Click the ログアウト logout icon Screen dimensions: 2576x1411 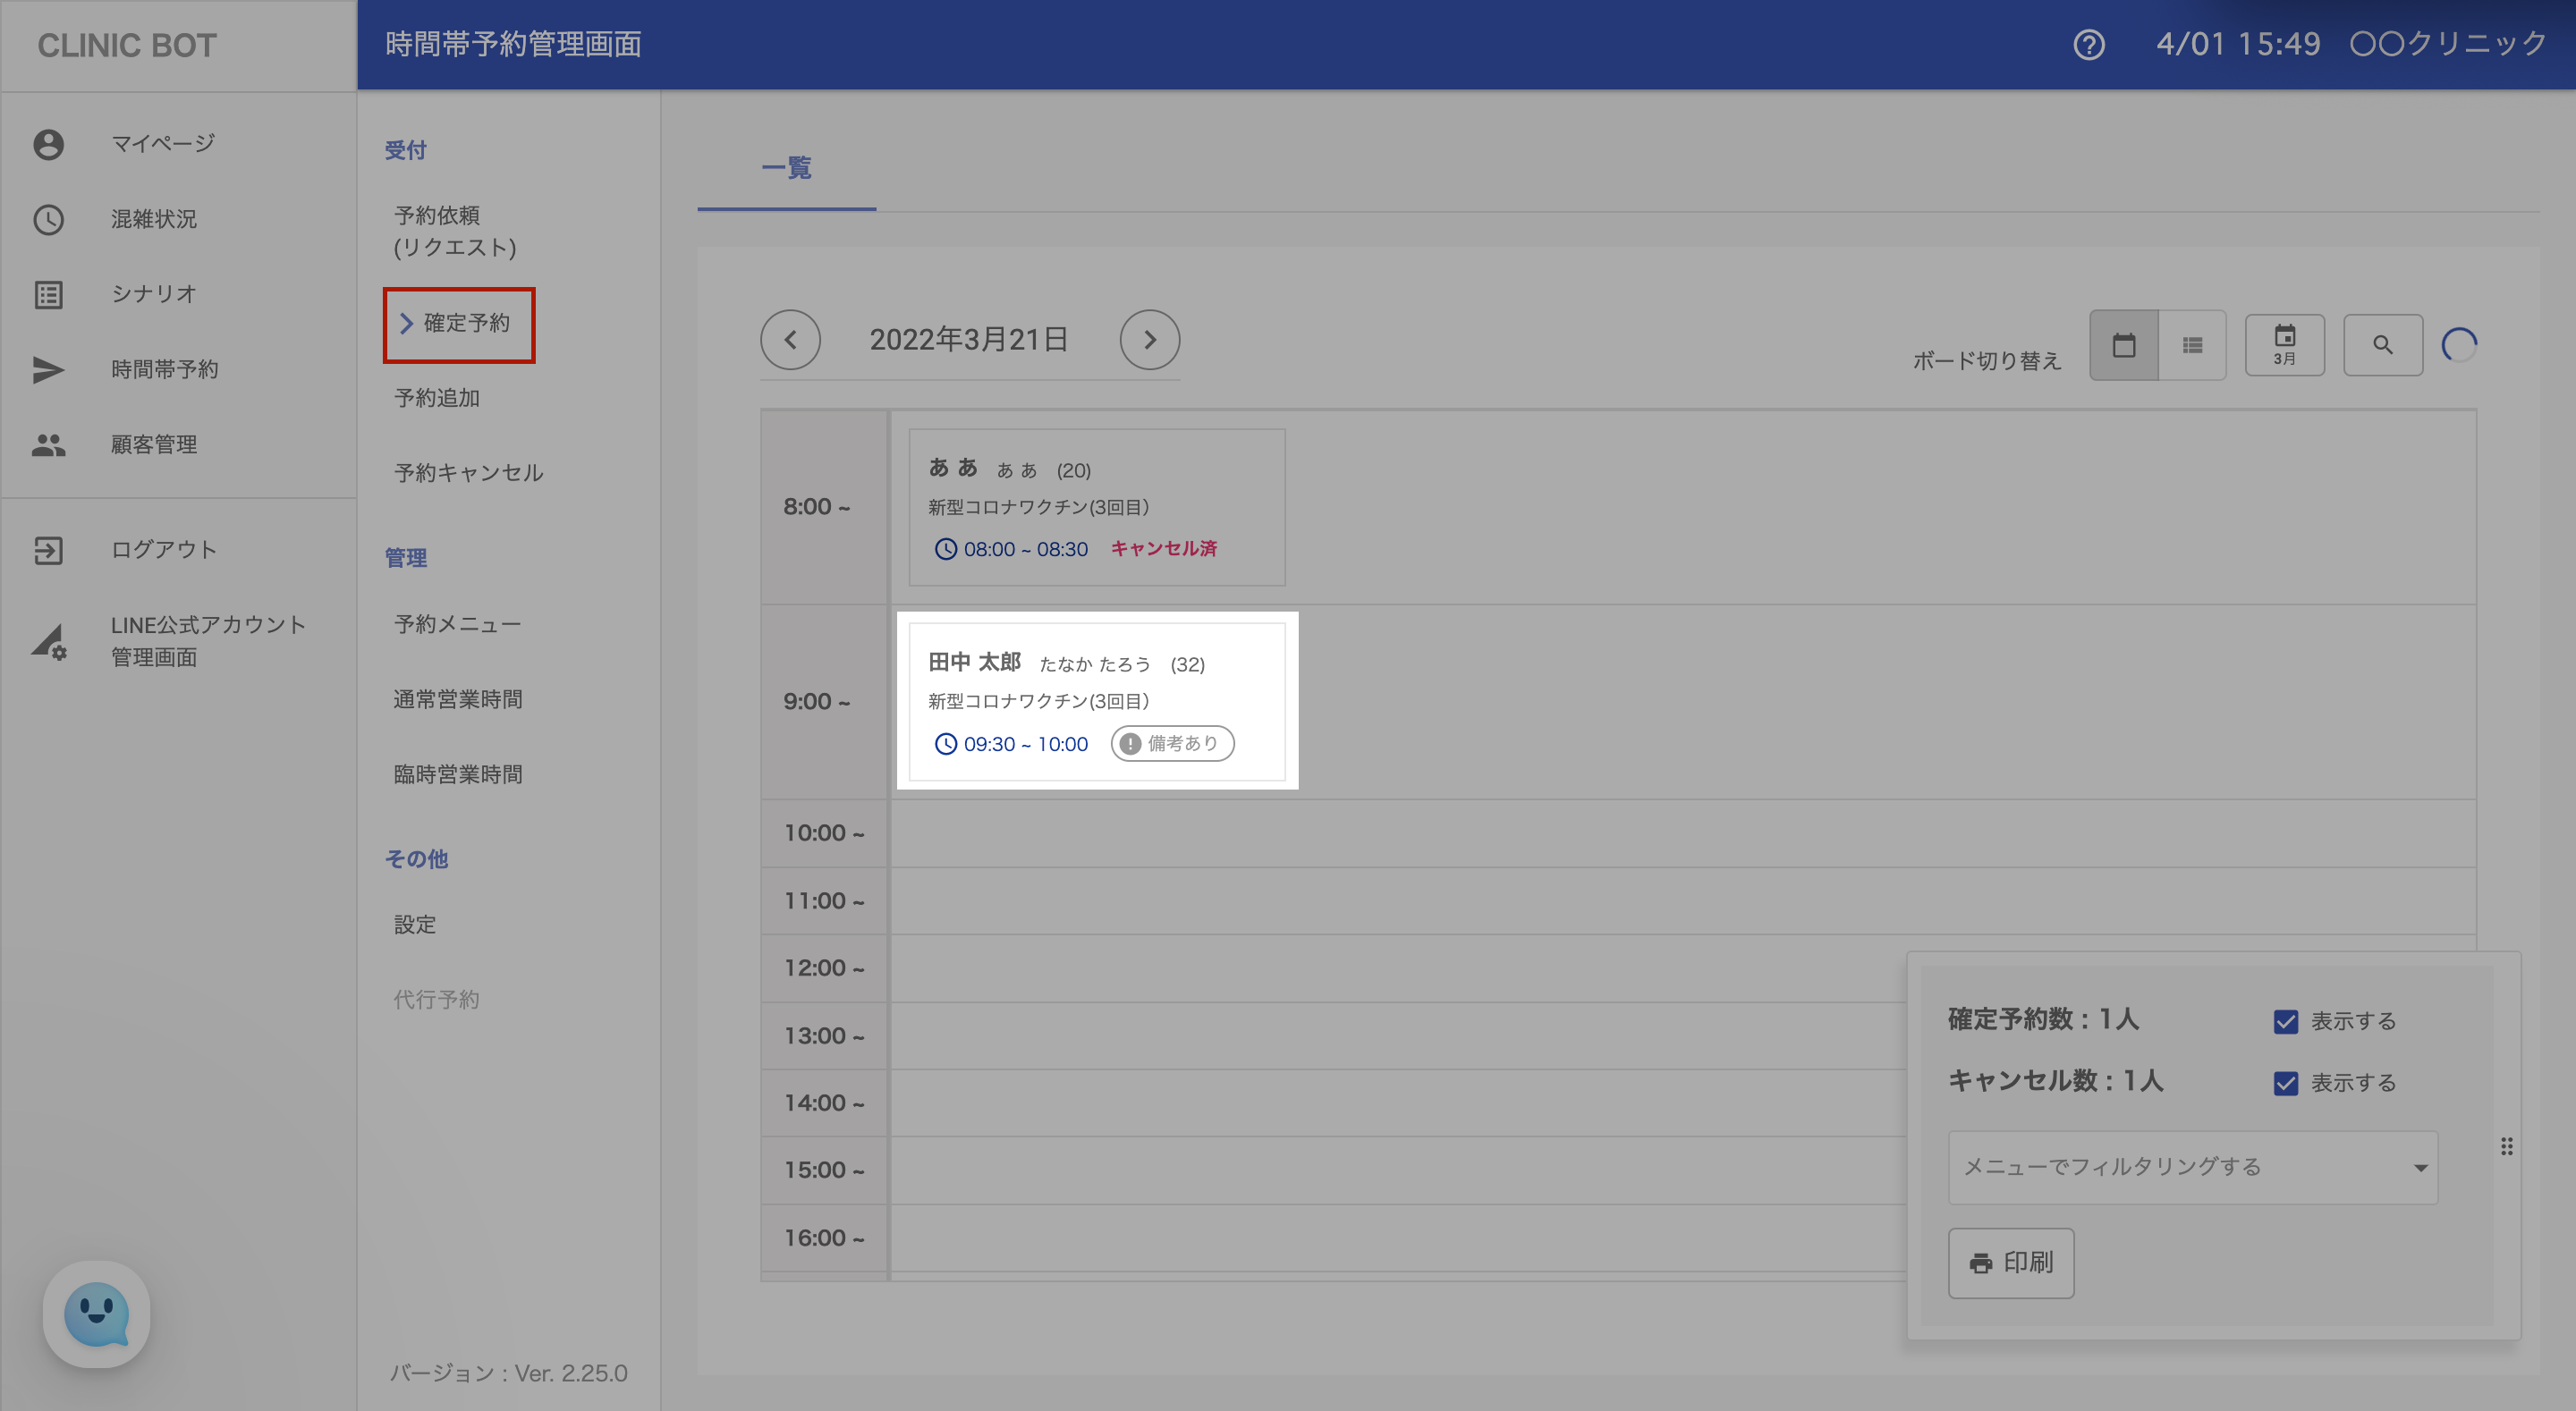[x=48, y=550]
